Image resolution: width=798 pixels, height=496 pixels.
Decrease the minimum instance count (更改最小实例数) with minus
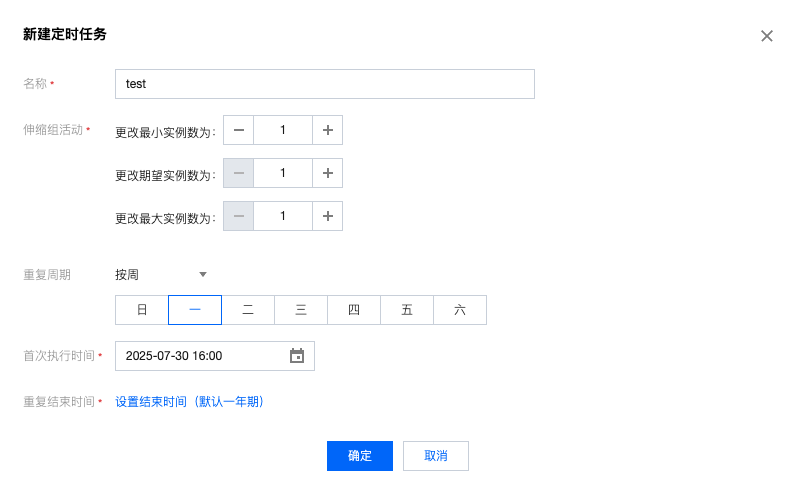[238, 130]
